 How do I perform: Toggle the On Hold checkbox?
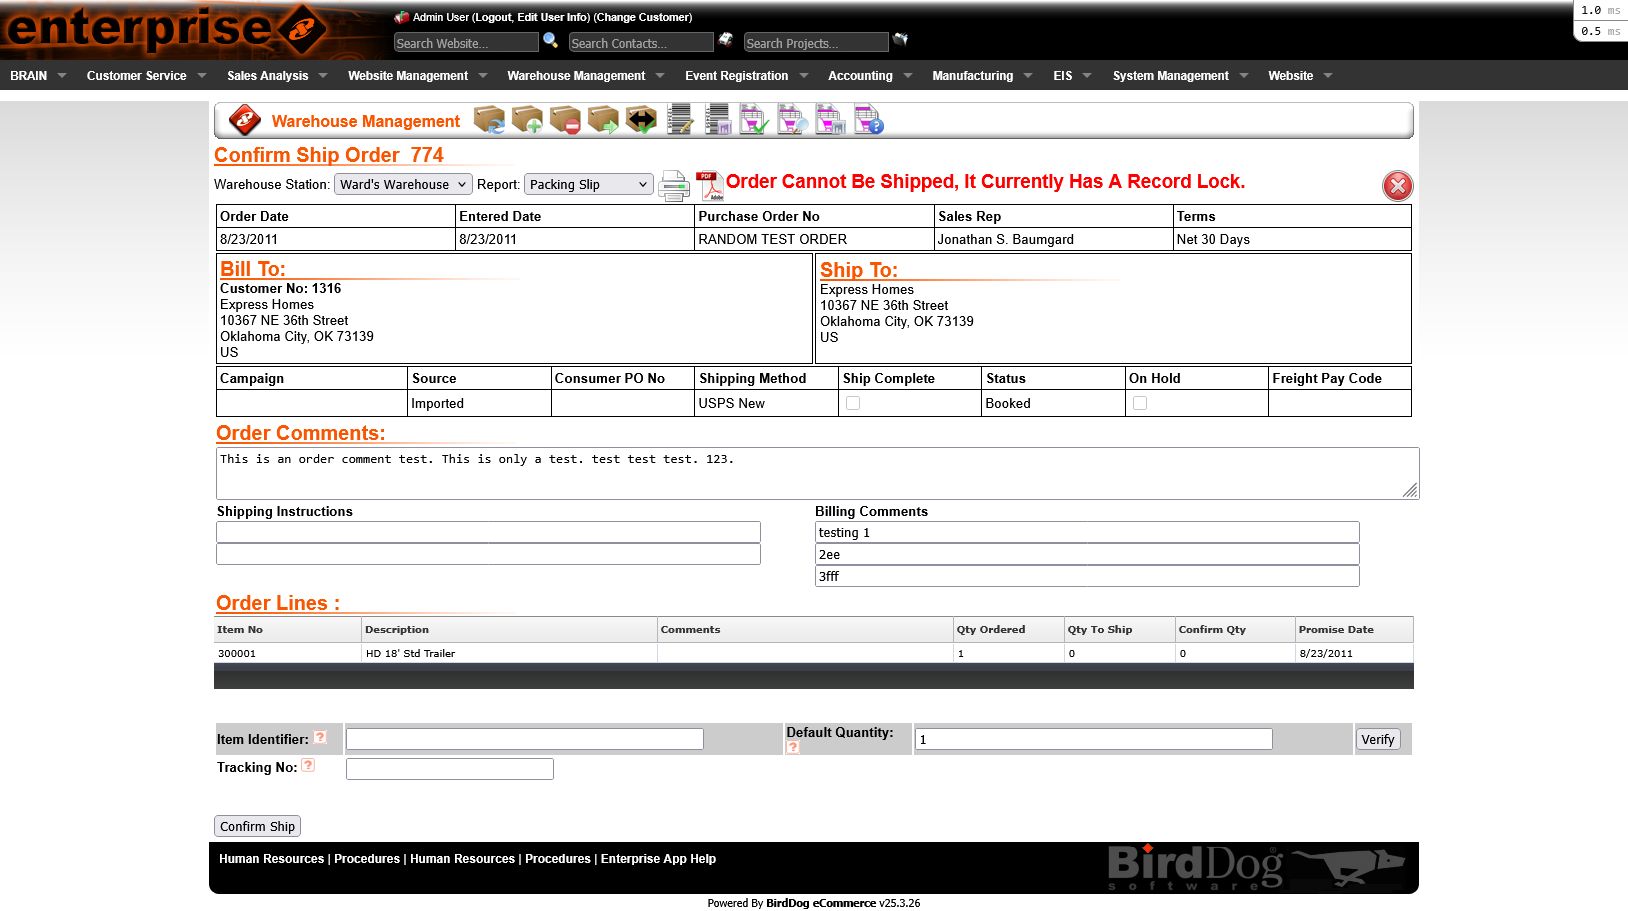[1139, 402]
